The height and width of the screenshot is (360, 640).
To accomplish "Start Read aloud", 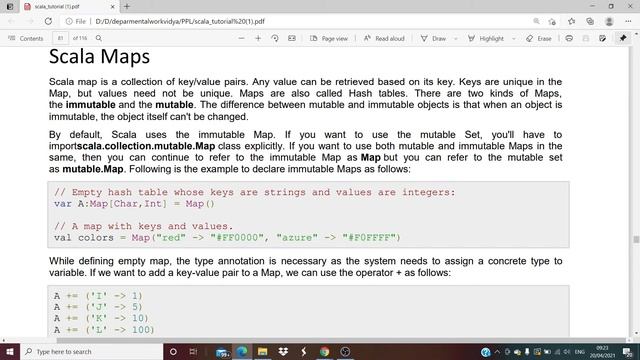I will pos(384,38).
